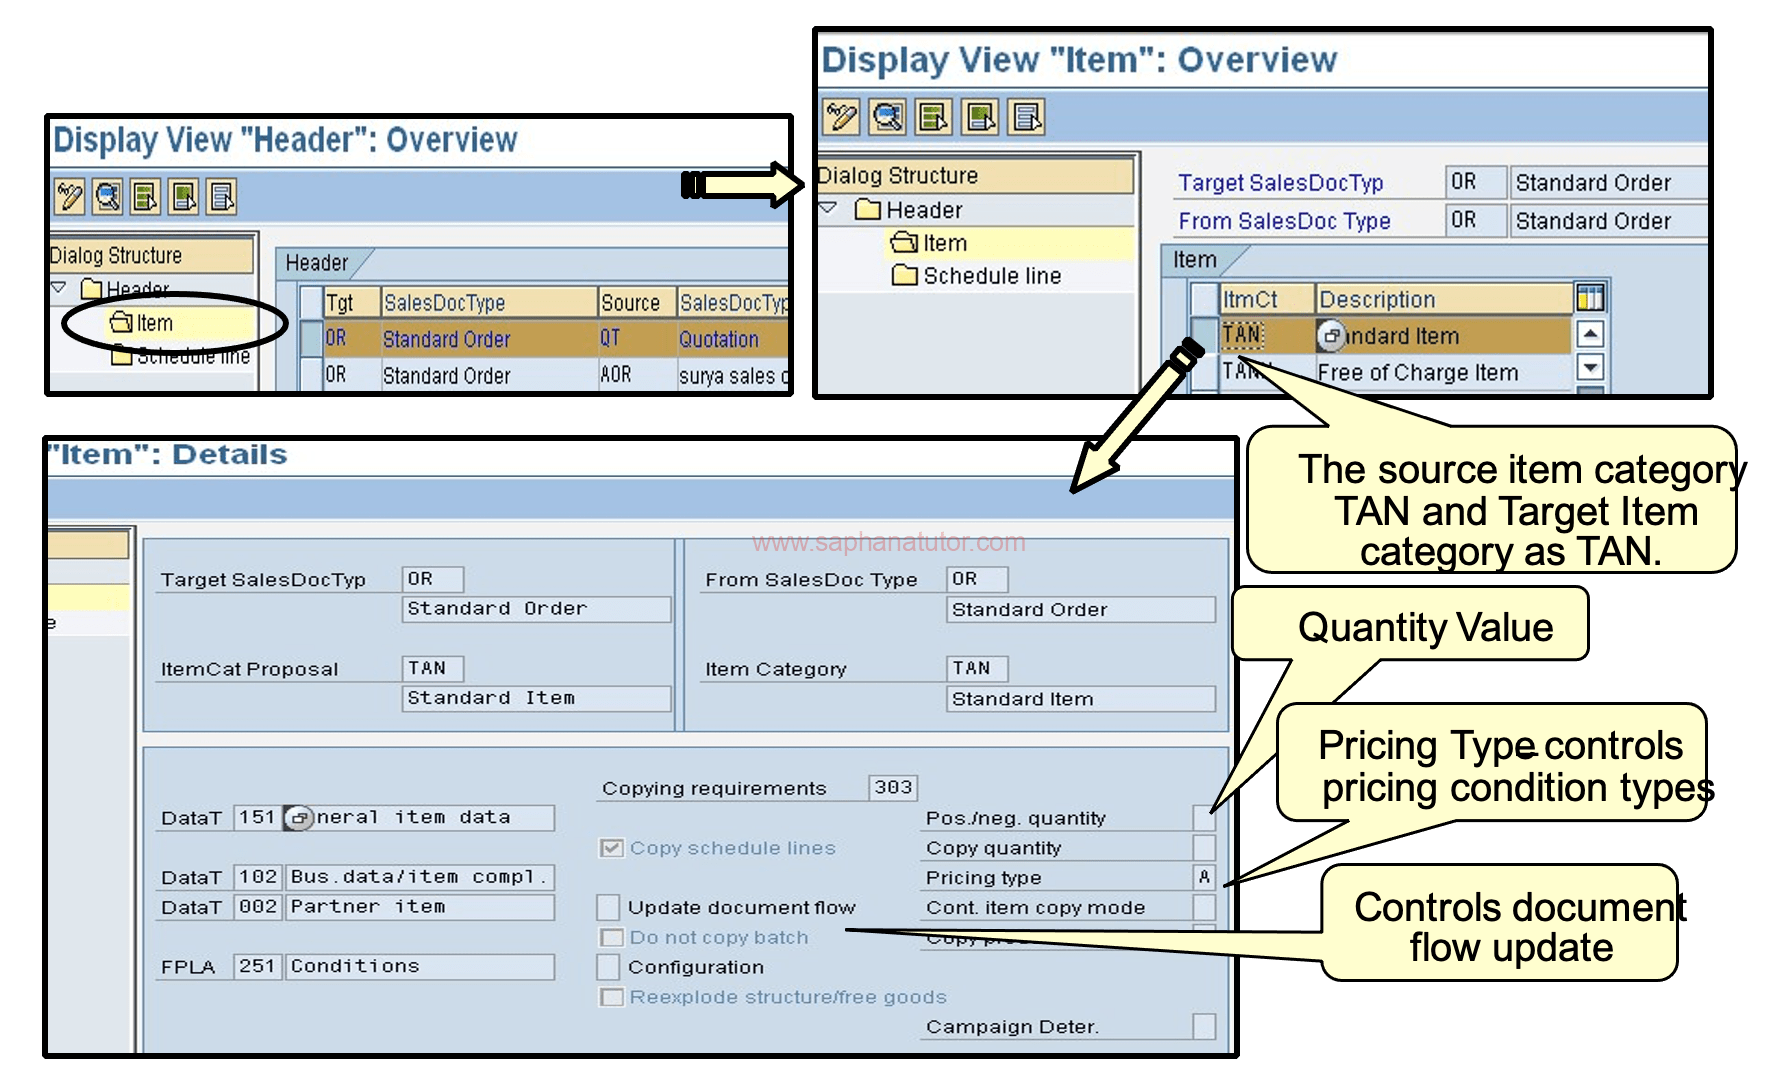
Task: Click Item Category TAN field in Details
Action: (x=977, y=668)
